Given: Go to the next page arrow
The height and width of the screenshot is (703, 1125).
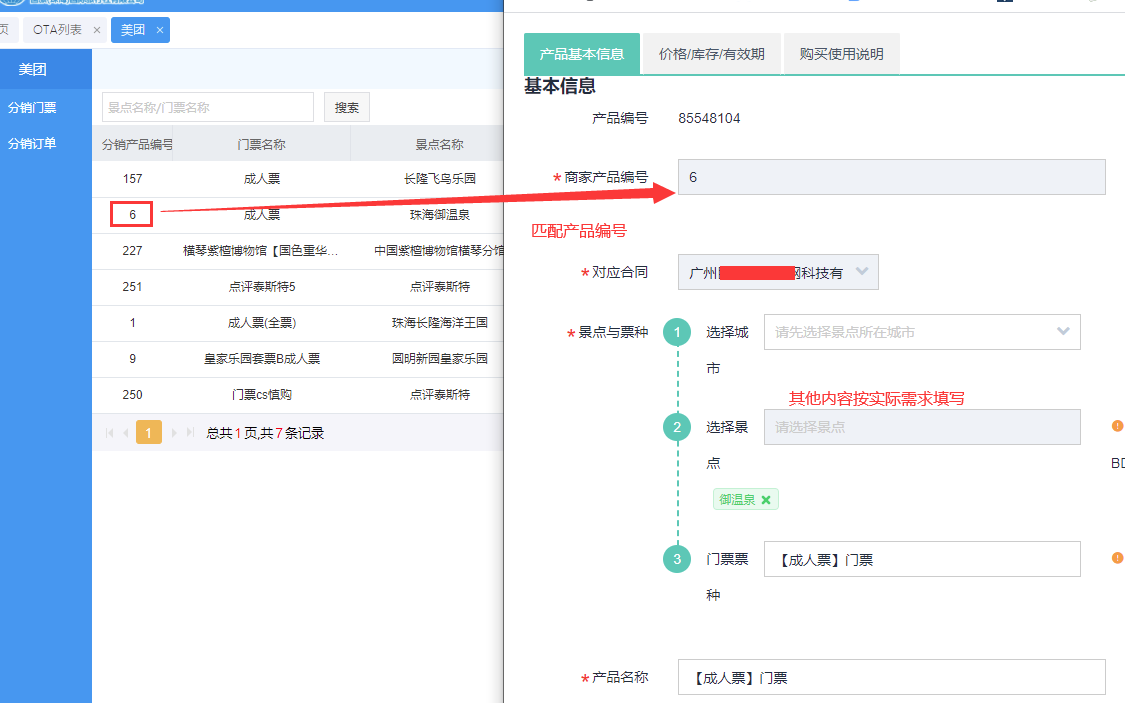Looking at the screenshot, I should click(174, 433).
